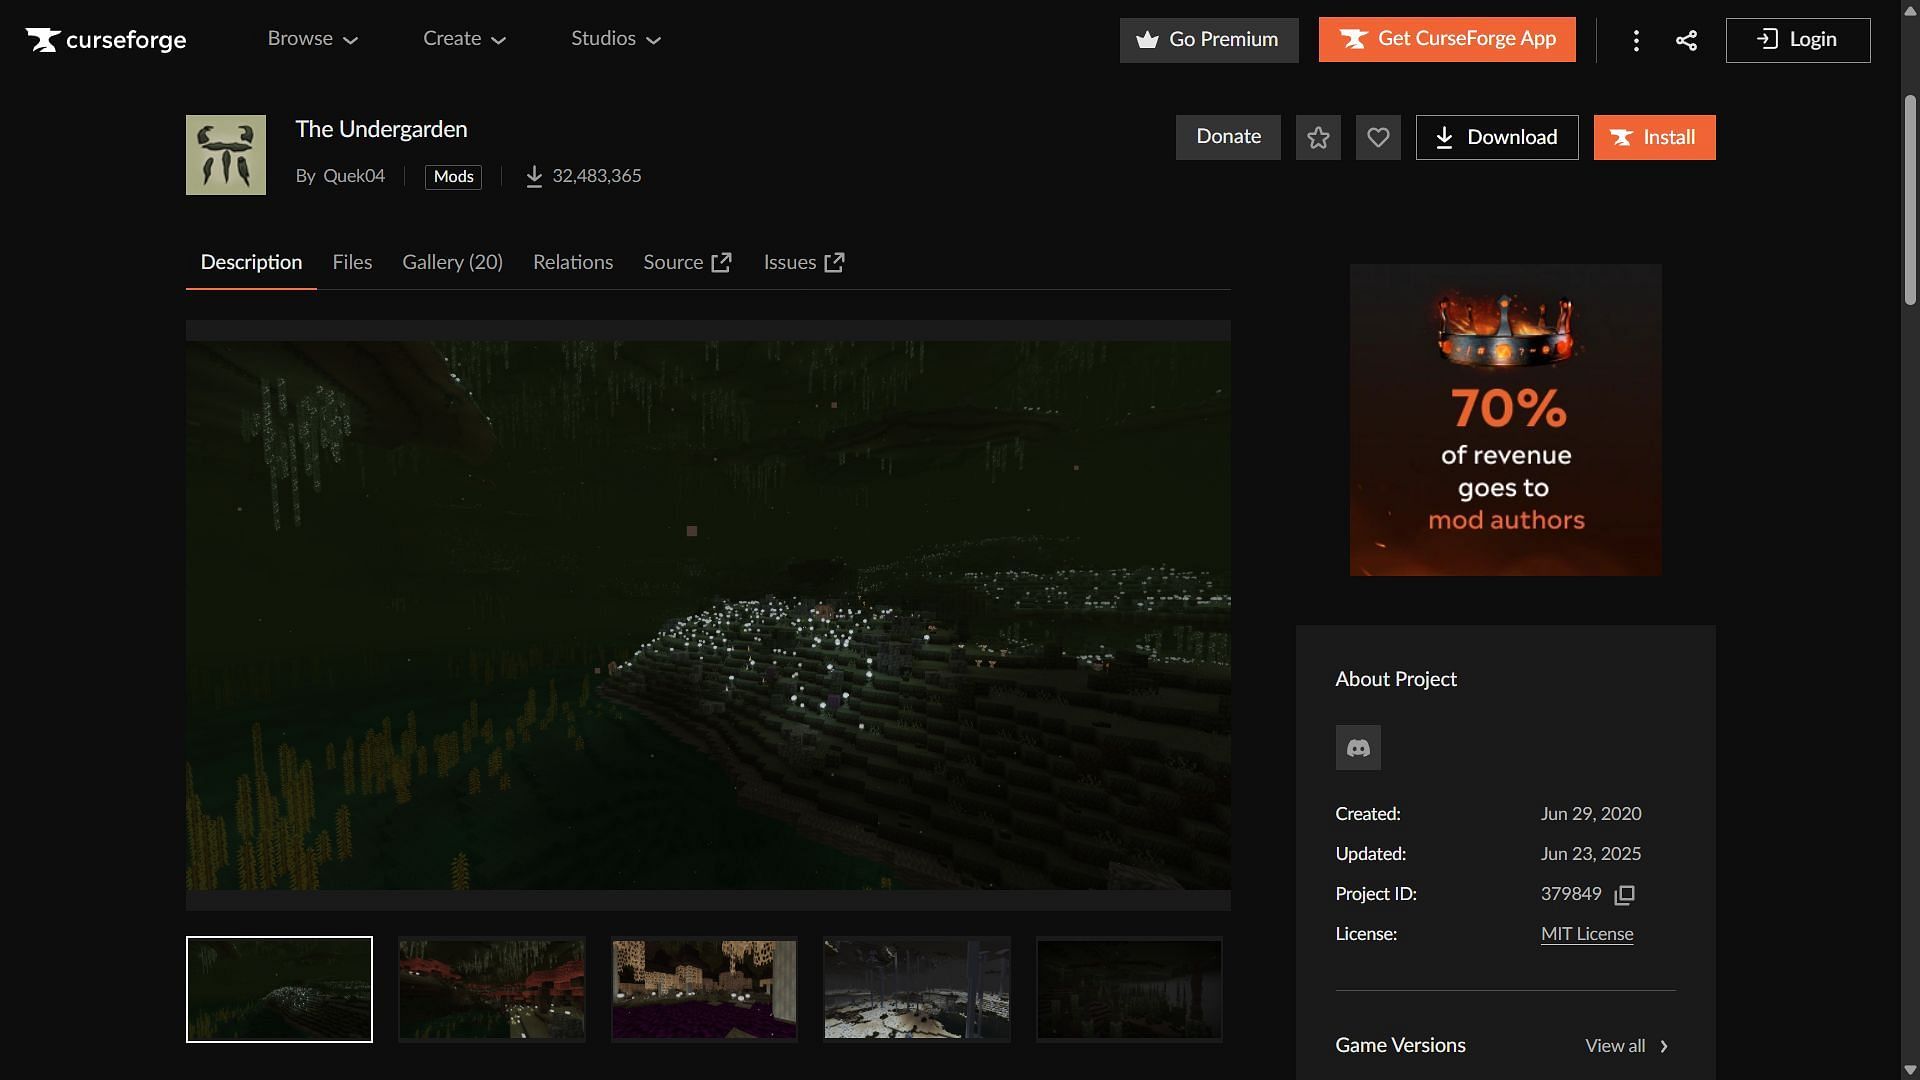Click the Mods category tag
1920x1080 pixels.
coord(453,177)
